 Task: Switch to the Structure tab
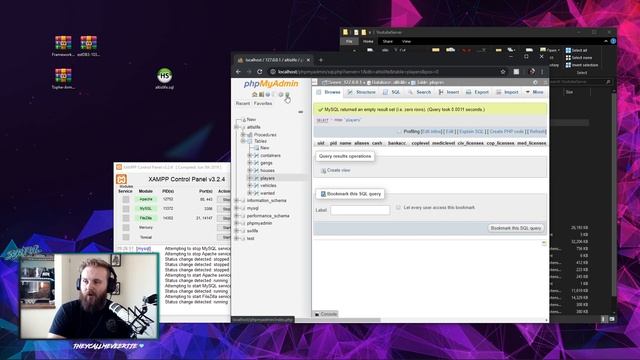[x=362, y=92]
